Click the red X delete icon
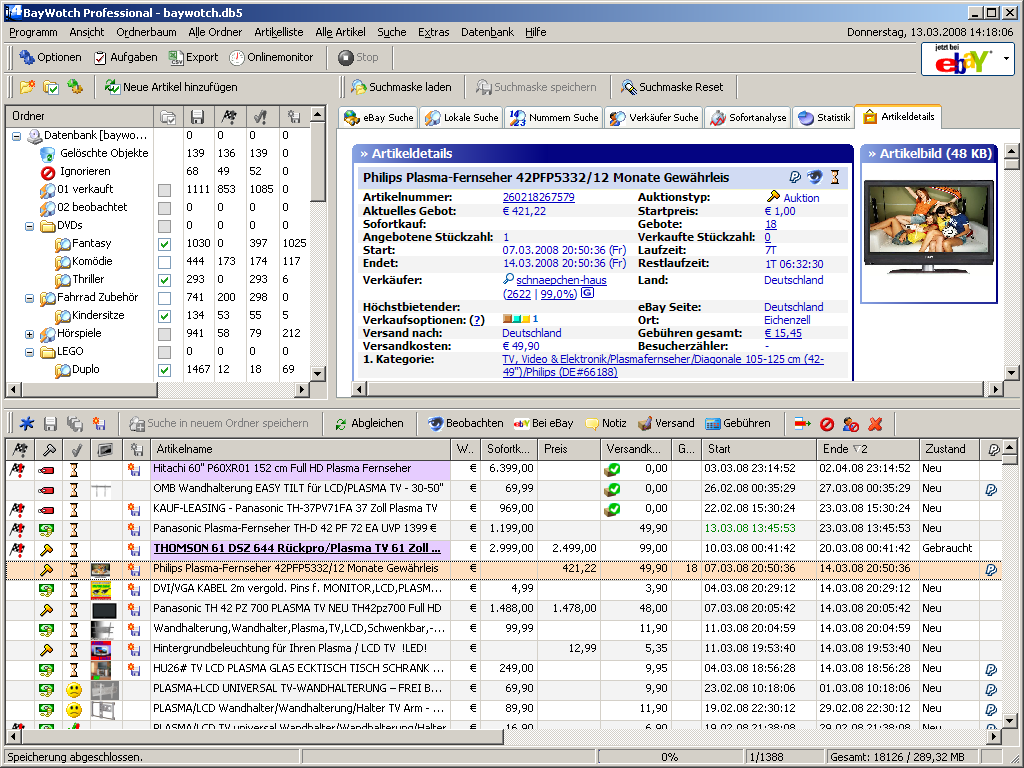This screenshot has height=768, width=1024. point(875,424)
